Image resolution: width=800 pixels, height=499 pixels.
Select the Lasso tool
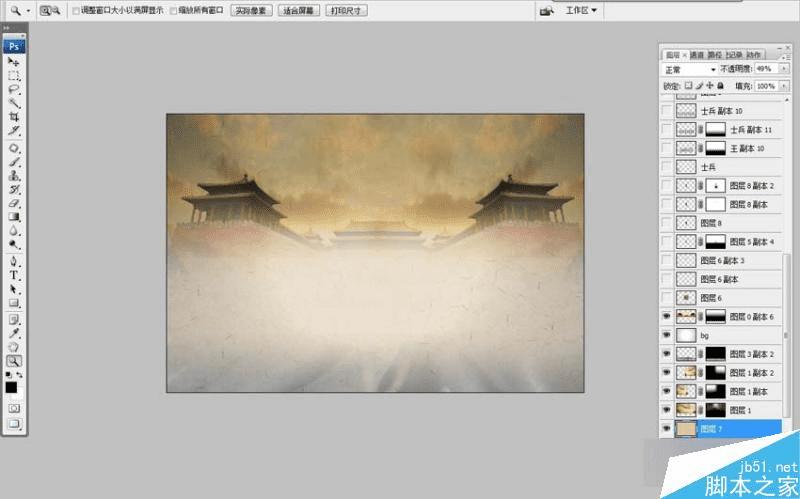point(14,89)
